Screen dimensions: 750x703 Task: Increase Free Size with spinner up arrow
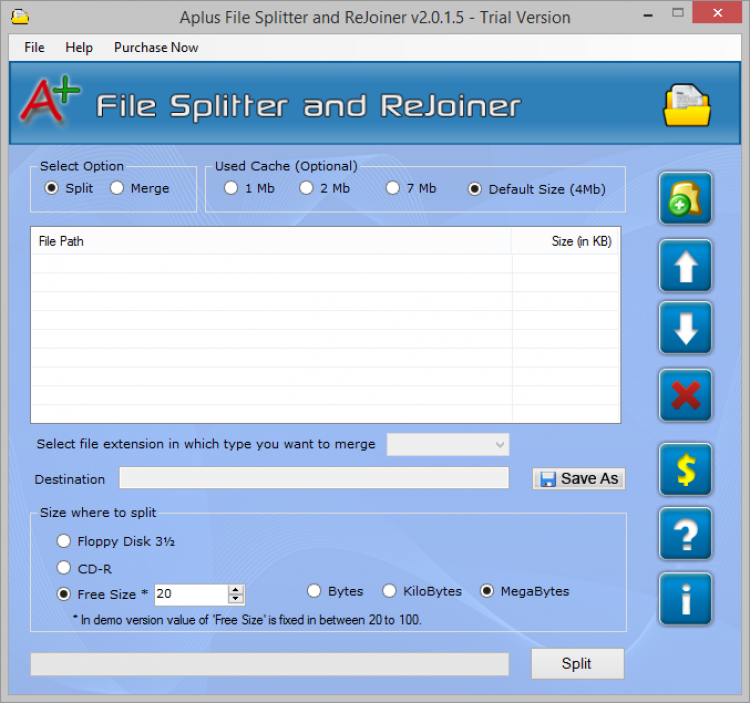(235, 590)
